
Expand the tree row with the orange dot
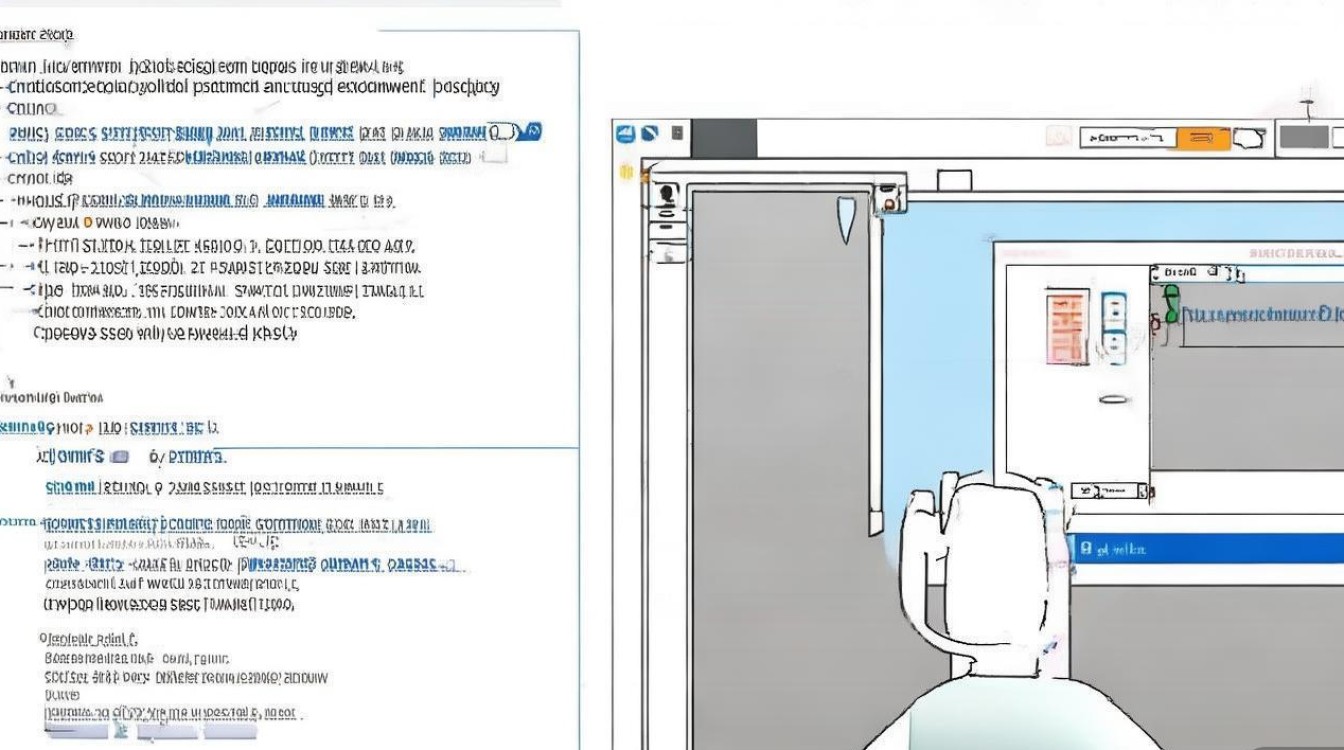(94, 222)
